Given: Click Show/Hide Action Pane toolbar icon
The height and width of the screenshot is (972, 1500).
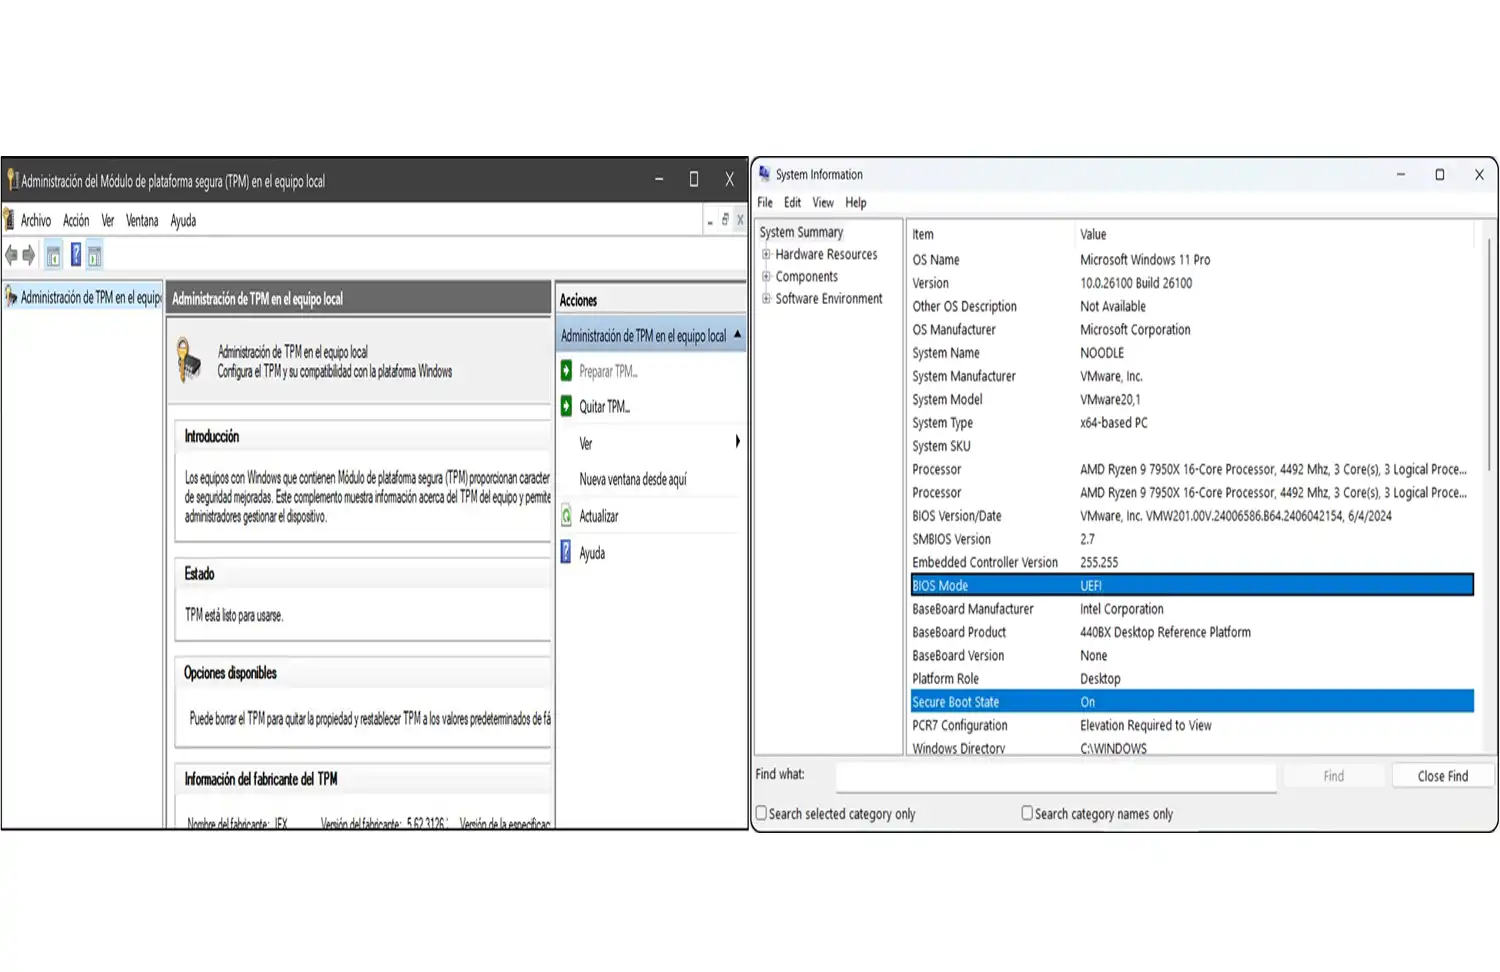Looking at the screenshot, I should (94, 256).
